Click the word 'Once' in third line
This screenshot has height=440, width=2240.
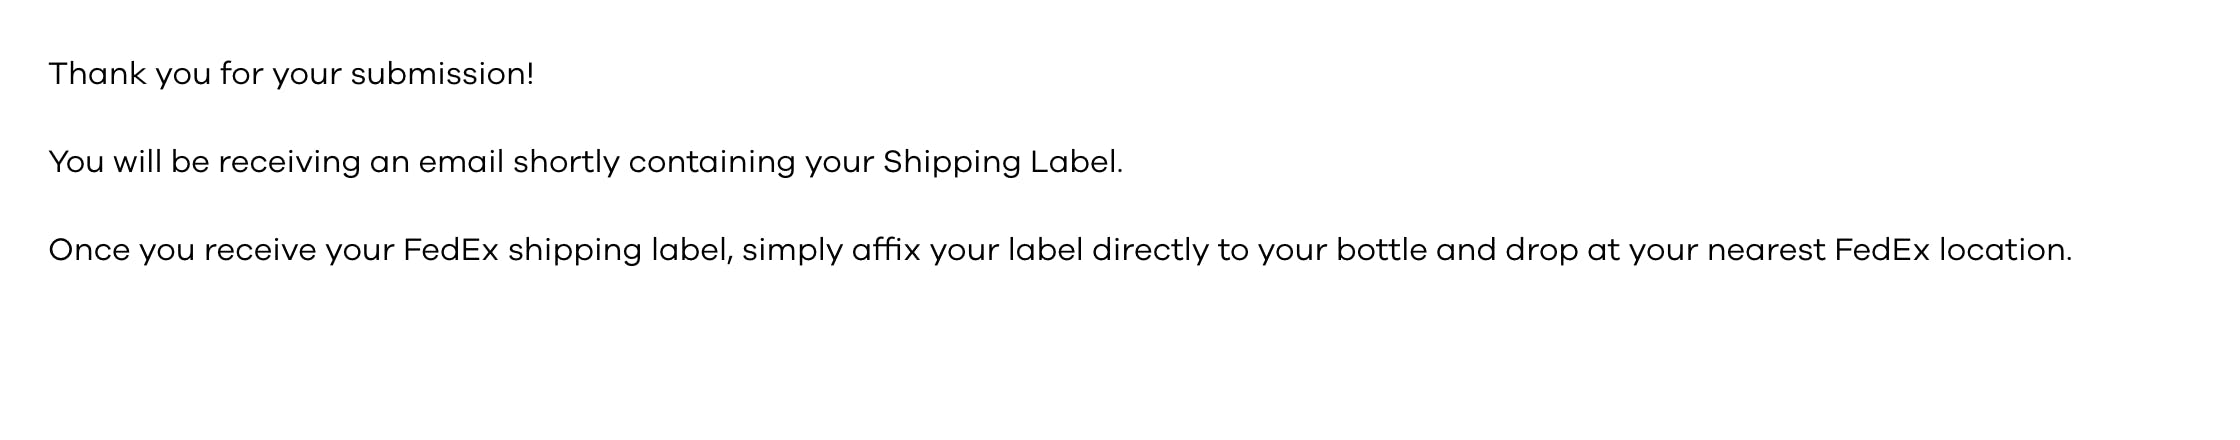pyautogui.click(x=89, y=249)
